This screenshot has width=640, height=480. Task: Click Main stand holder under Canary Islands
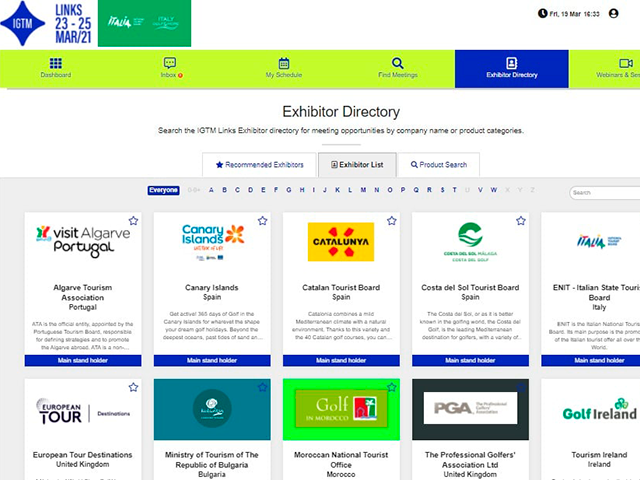(212, 360)
